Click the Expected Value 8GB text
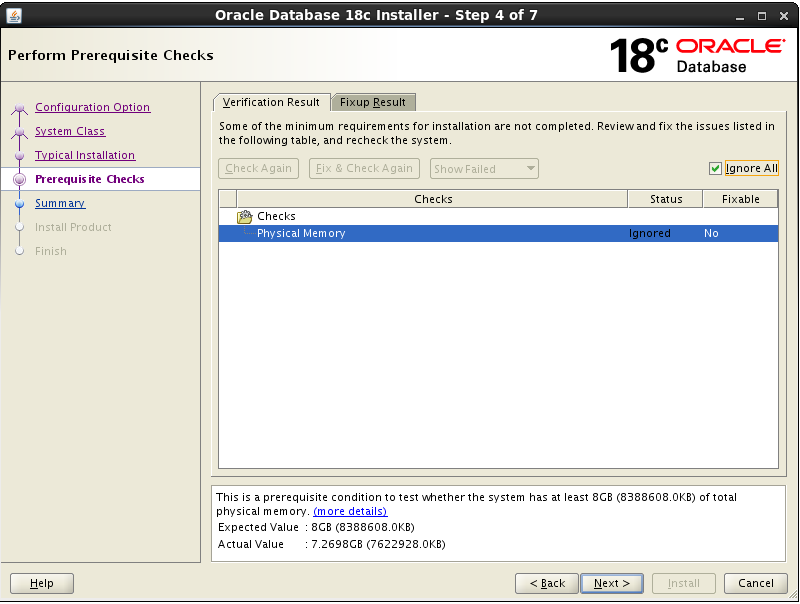Image resolution: width=800 pixels, height=604 pixels. [363, 527]
